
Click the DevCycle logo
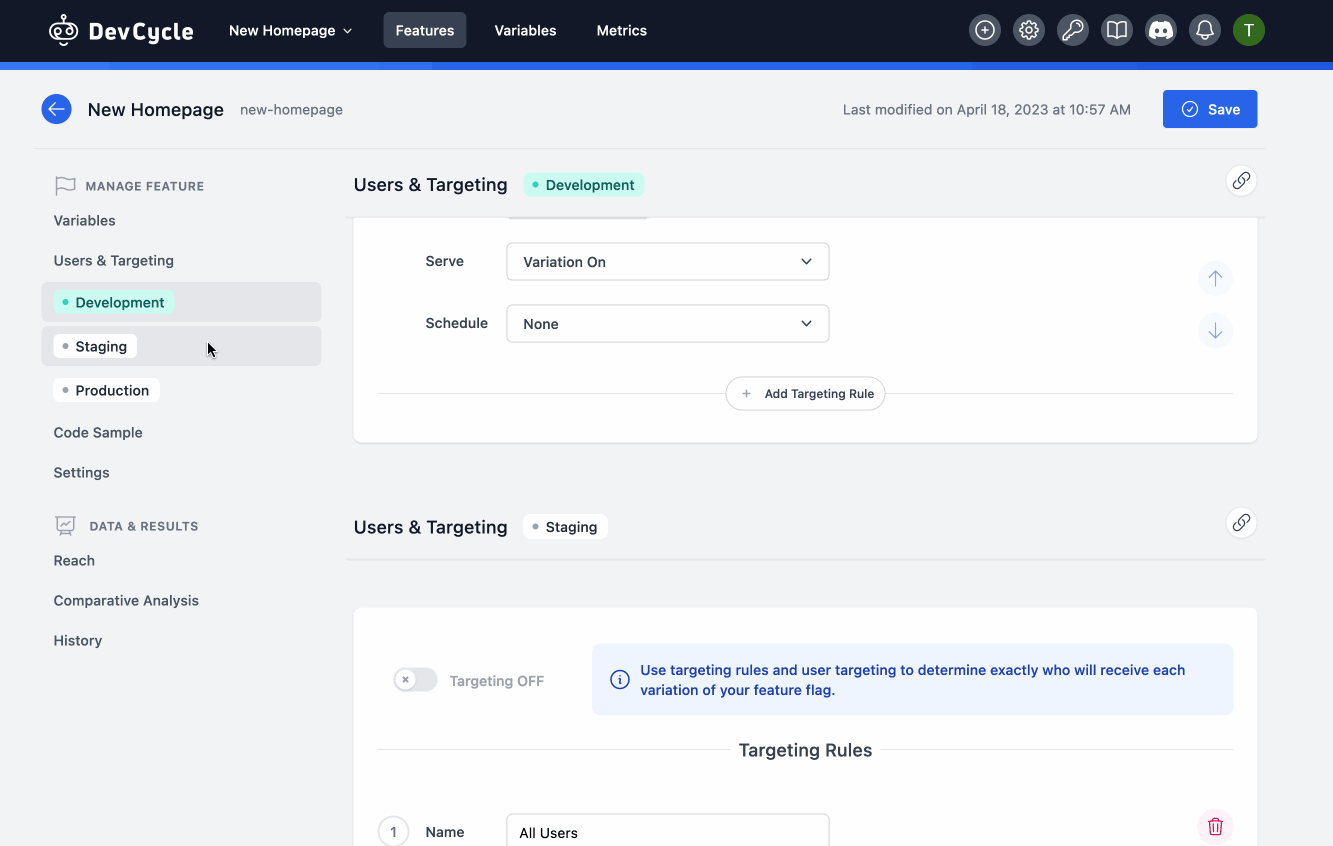121,30
